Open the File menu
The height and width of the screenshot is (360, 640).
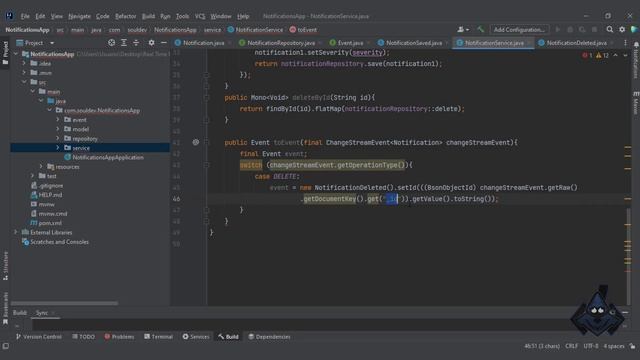pyautogui.click(x=25, y=16)
